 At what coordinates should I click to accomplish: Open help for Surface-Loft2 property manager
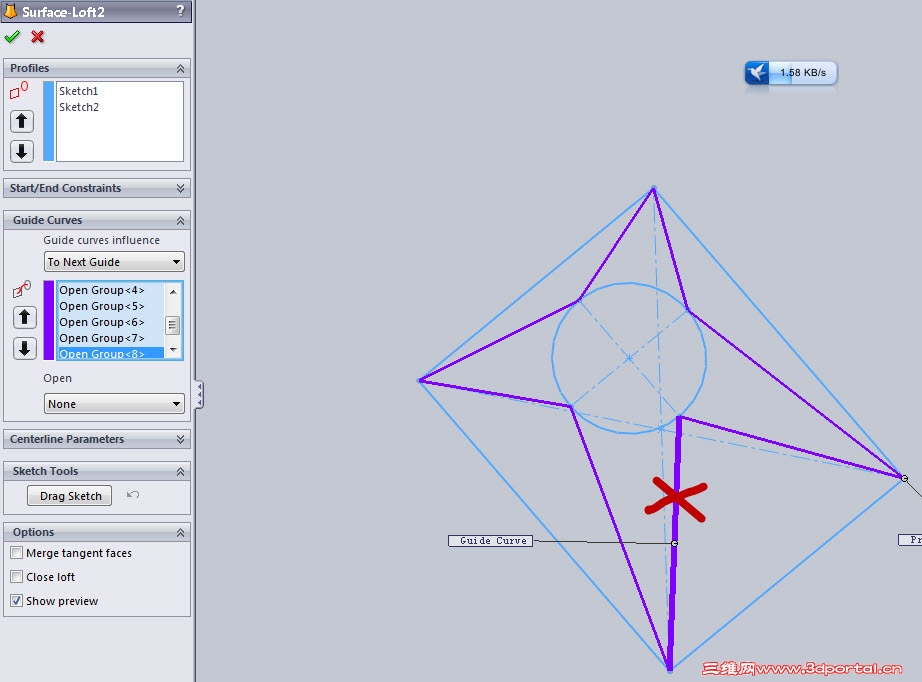pos(181,11)
